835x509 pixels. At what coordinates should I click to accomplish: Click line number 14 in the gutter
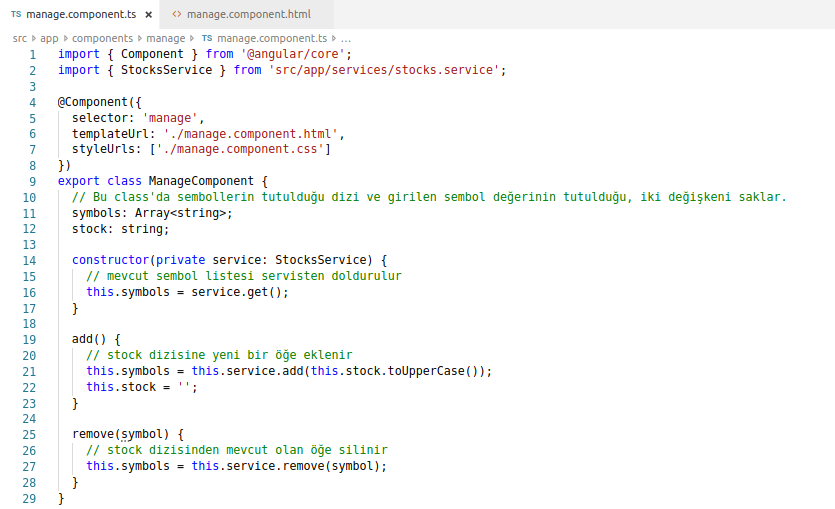pos(29,261)
